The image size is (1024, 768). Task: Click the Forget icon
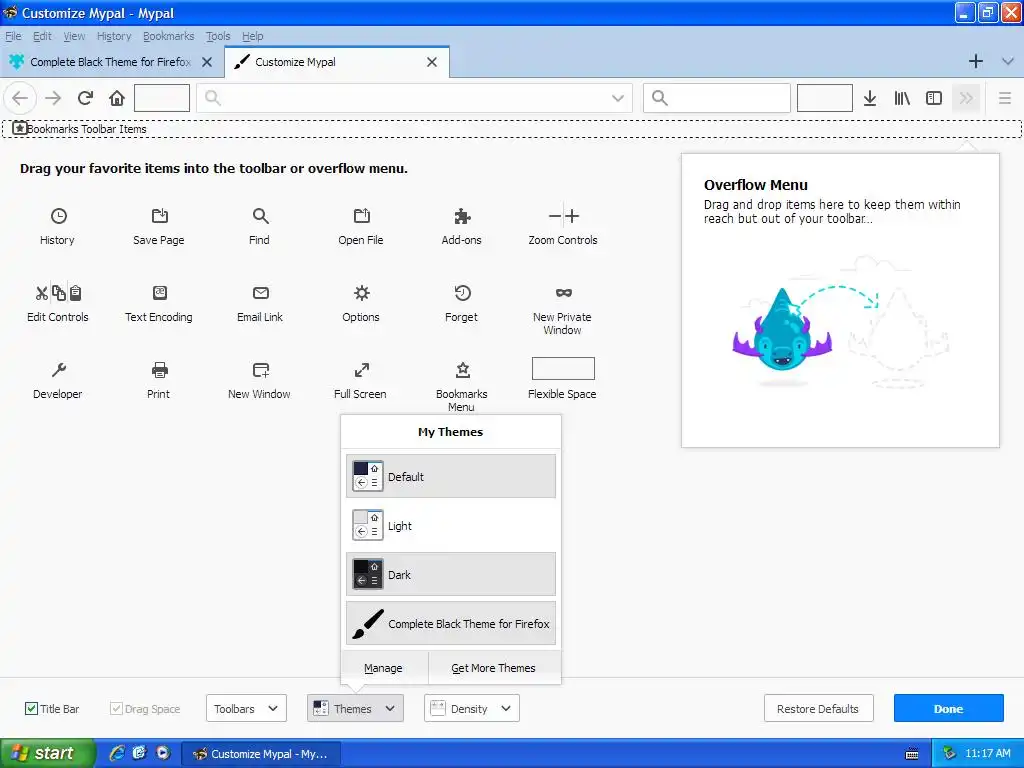pyautogui.click(x=462, y=293)
